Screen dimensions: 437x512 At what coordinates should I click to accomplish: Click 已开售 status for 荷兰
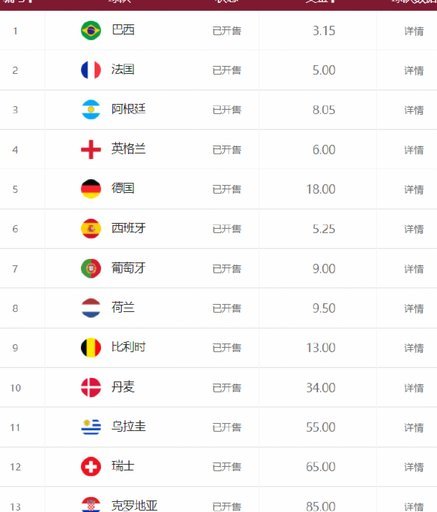tap(227, 308)
